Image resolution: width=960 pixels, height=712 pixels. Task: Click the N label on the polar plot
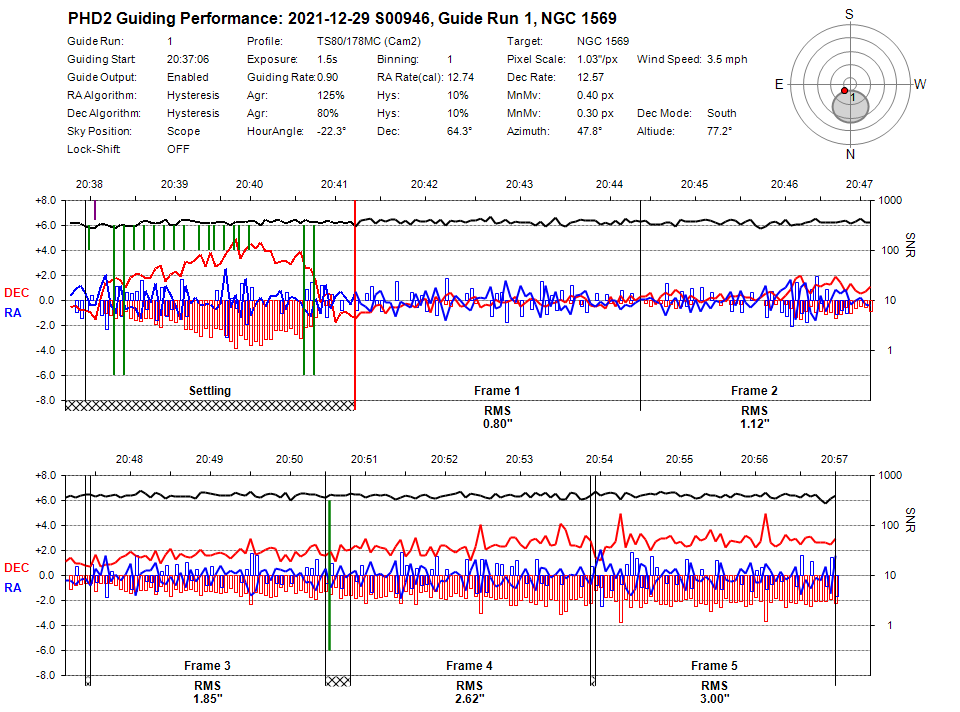tap(850, 154)
